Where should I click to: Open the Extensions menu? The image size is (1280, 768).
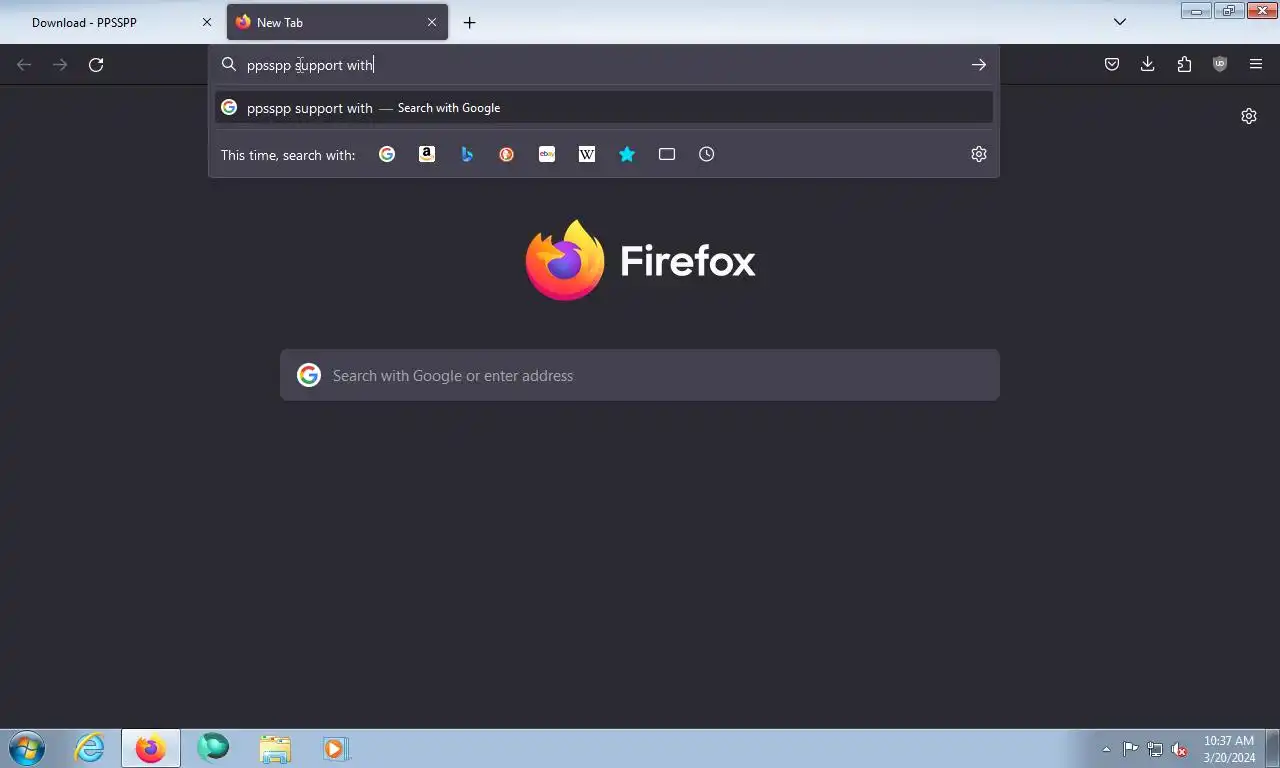(1184, 65)
